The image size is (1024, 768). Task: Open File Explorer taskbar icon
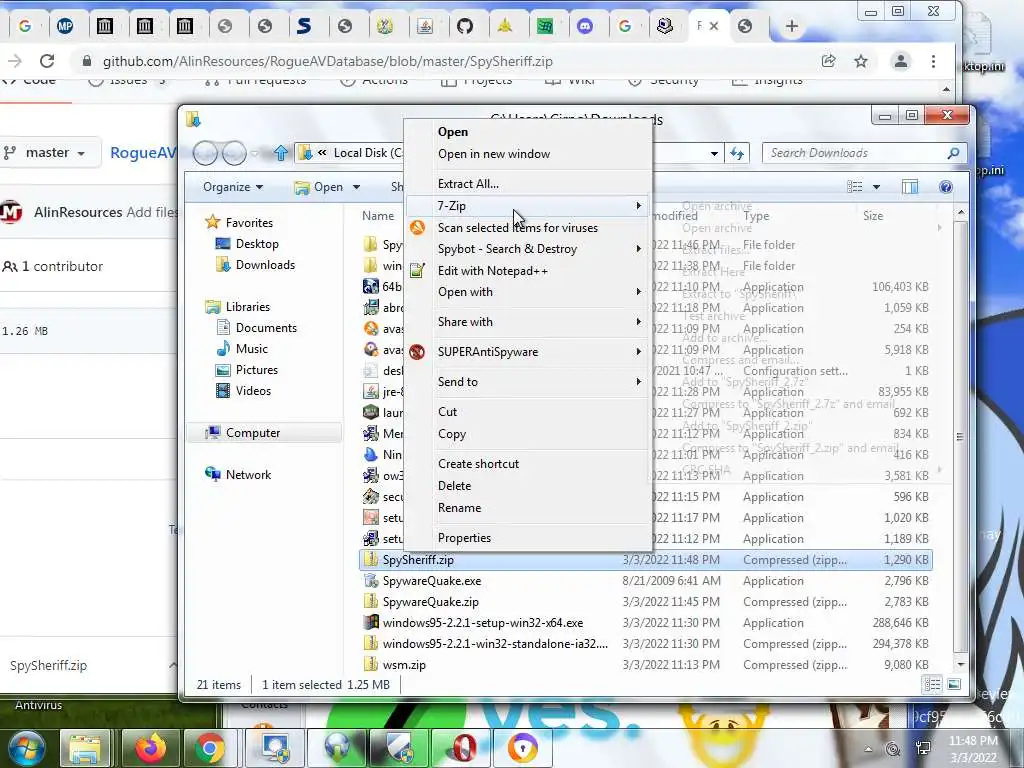pyautogui.click(x=84, y=748)
